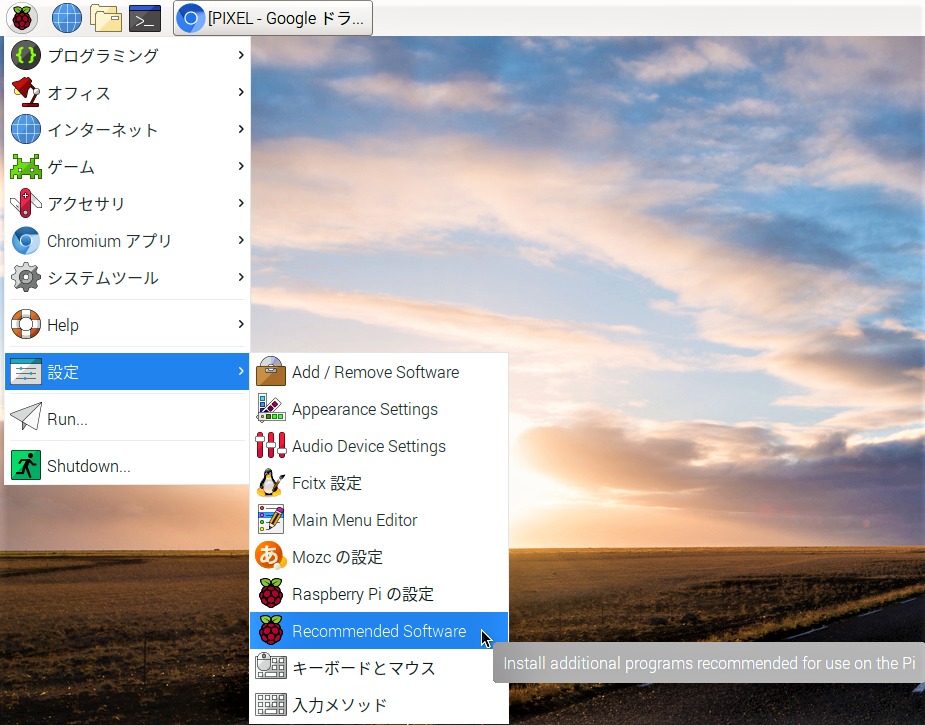Viewport: 925px width, 725px height.
Task: Click the Audio Device Settings mixer icon
Action: point(271,445)
